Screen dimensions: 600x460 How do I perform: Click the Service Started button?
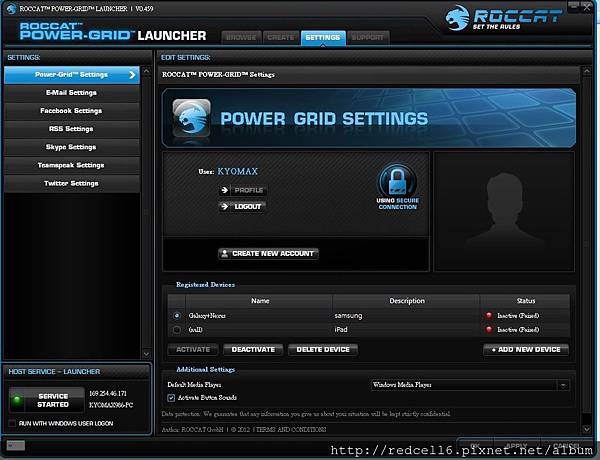(47, 400)
